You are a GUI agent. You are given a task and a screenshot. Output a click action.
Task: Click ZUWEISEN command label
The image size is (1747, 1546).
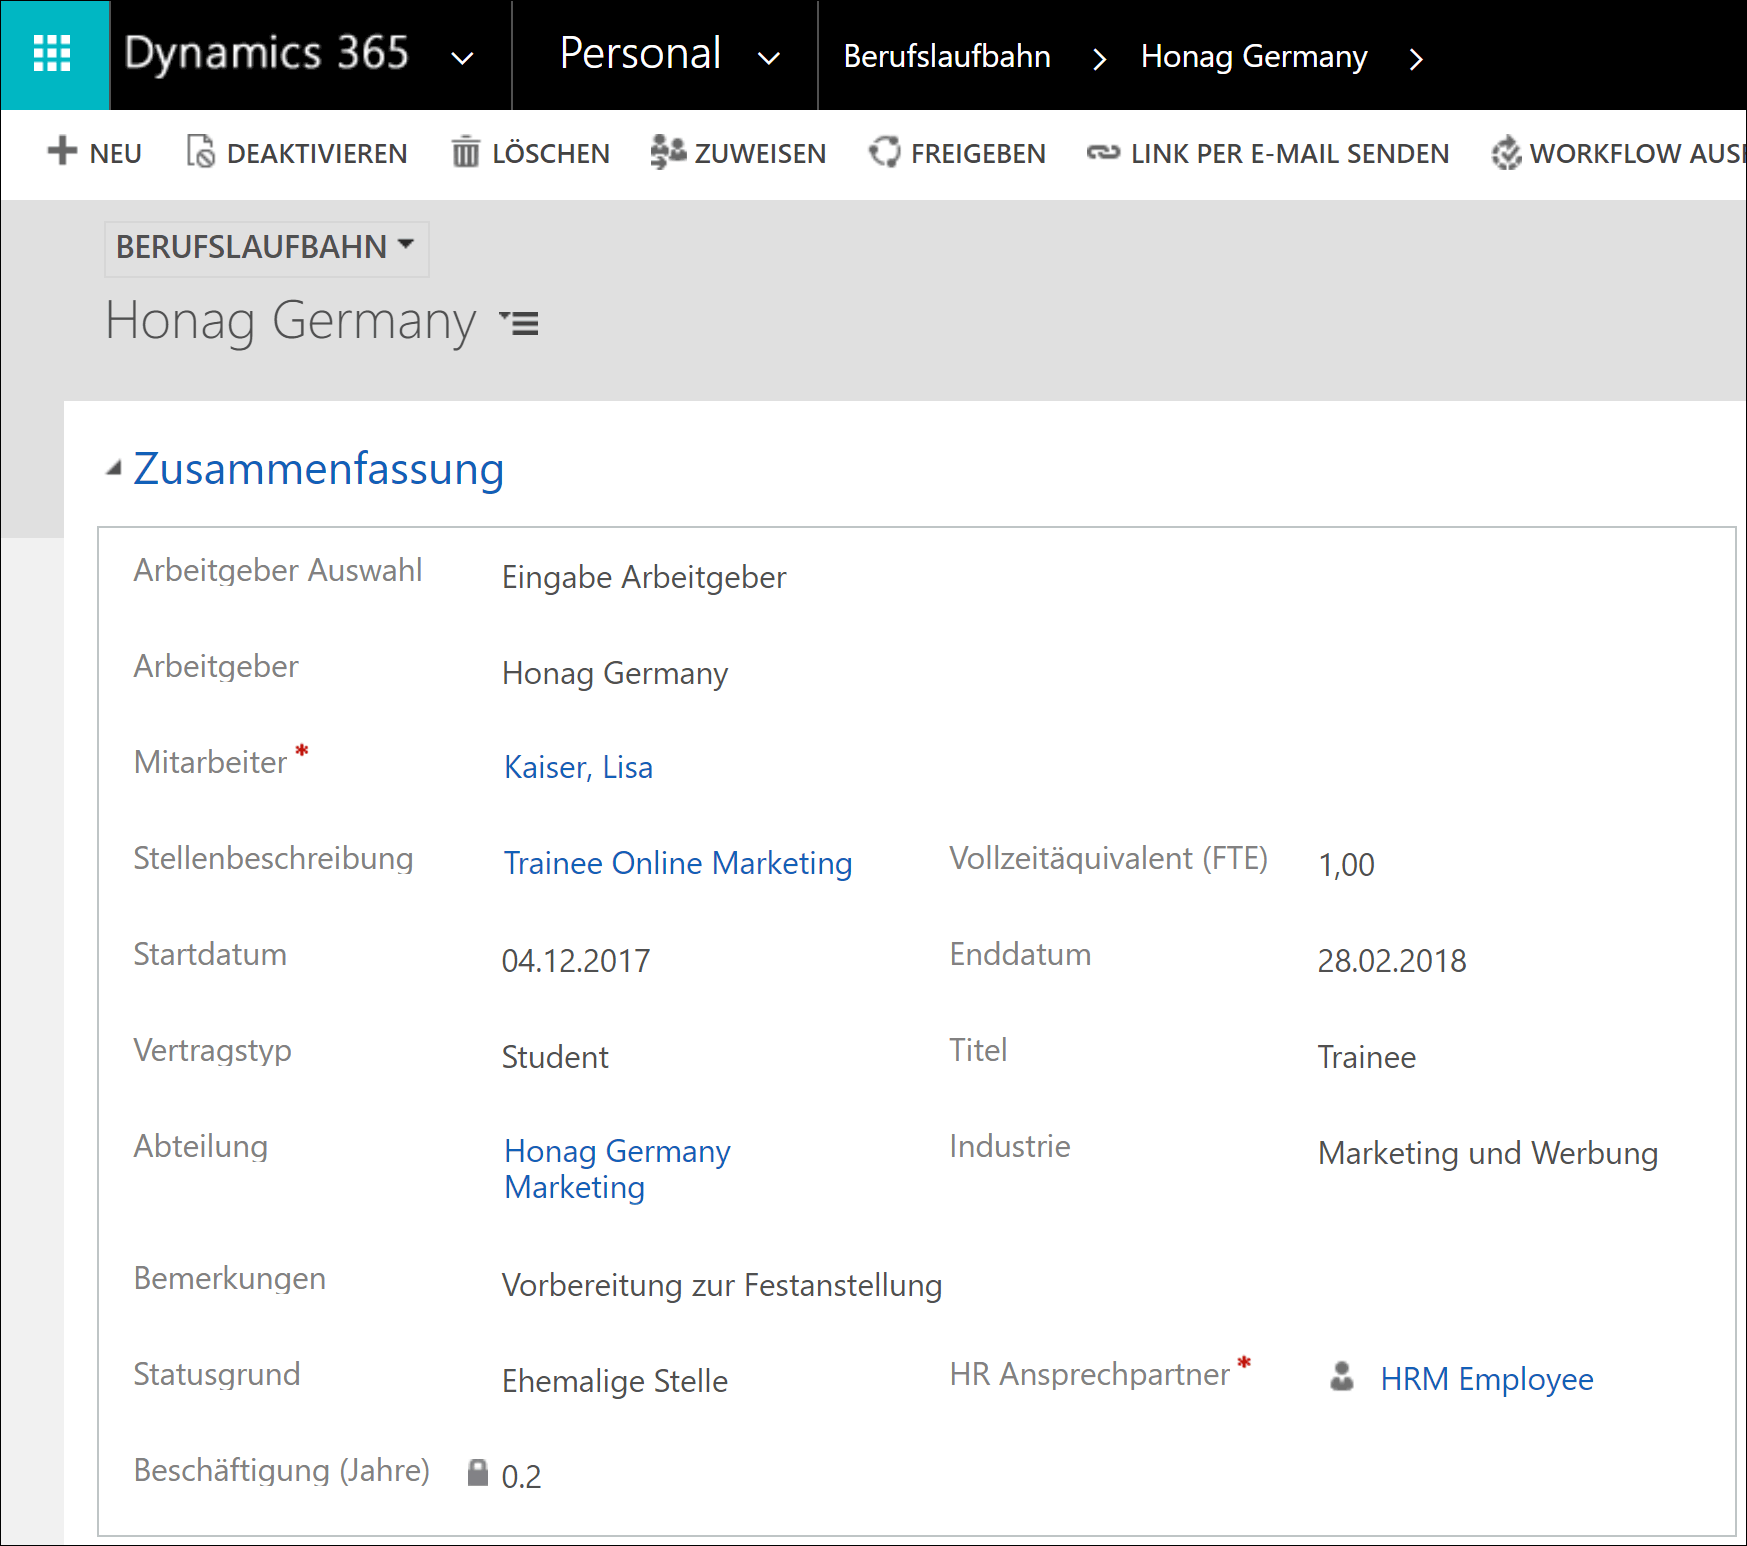click(x=760, y=154)
